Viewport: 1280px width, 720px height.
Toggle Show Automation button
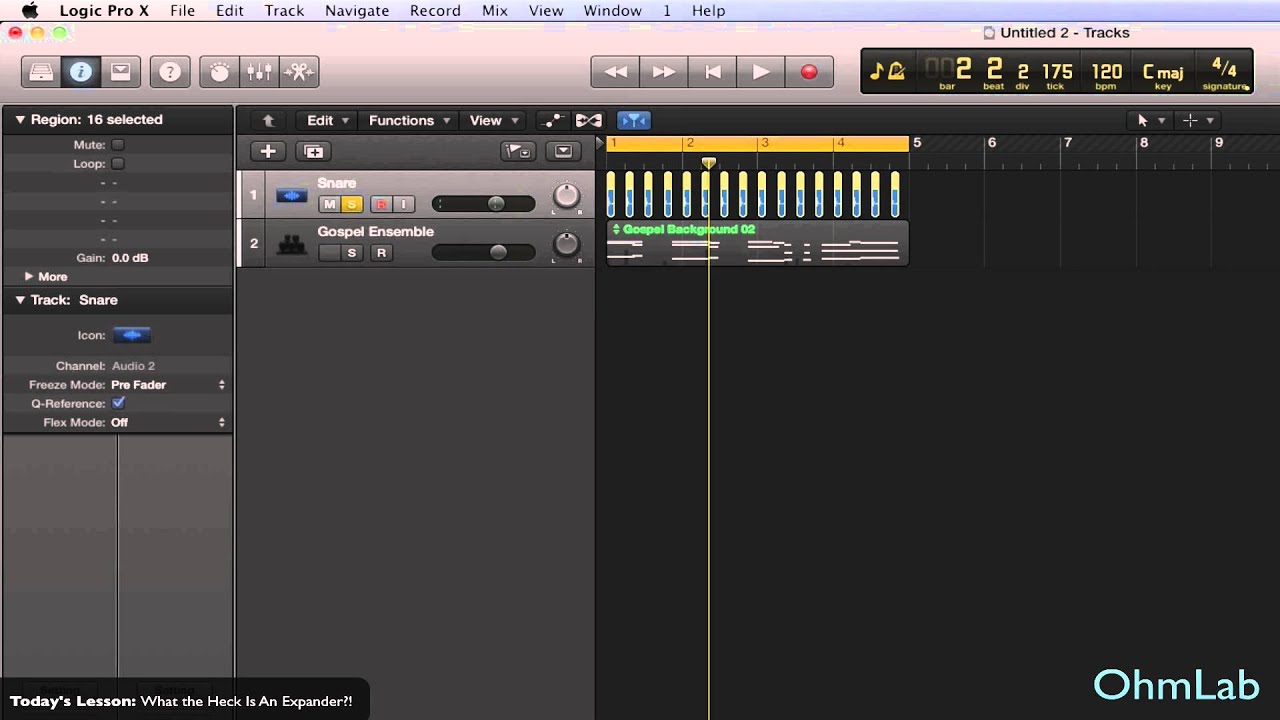coord(551,120)
